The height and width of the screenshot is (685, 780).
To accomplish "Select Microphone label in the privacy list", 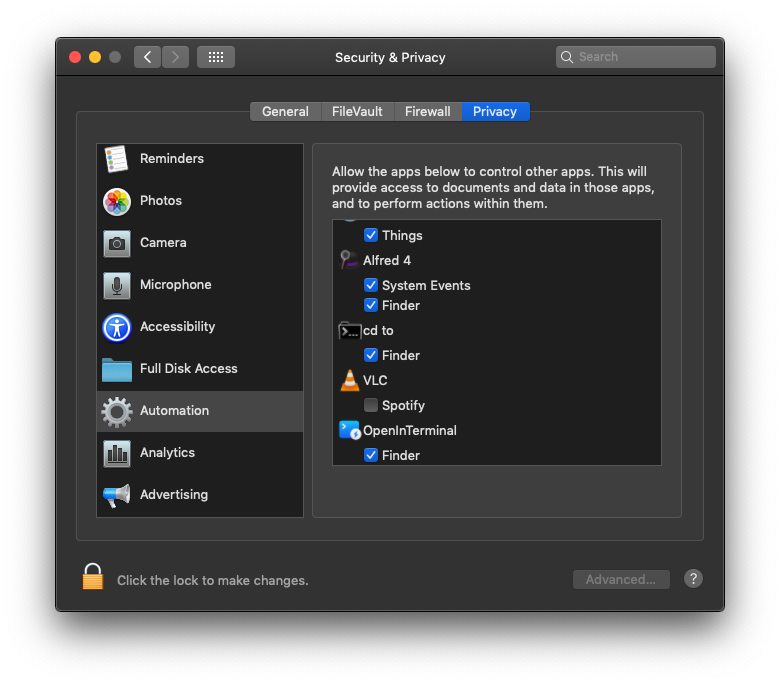I will click(x=176, y=285).
